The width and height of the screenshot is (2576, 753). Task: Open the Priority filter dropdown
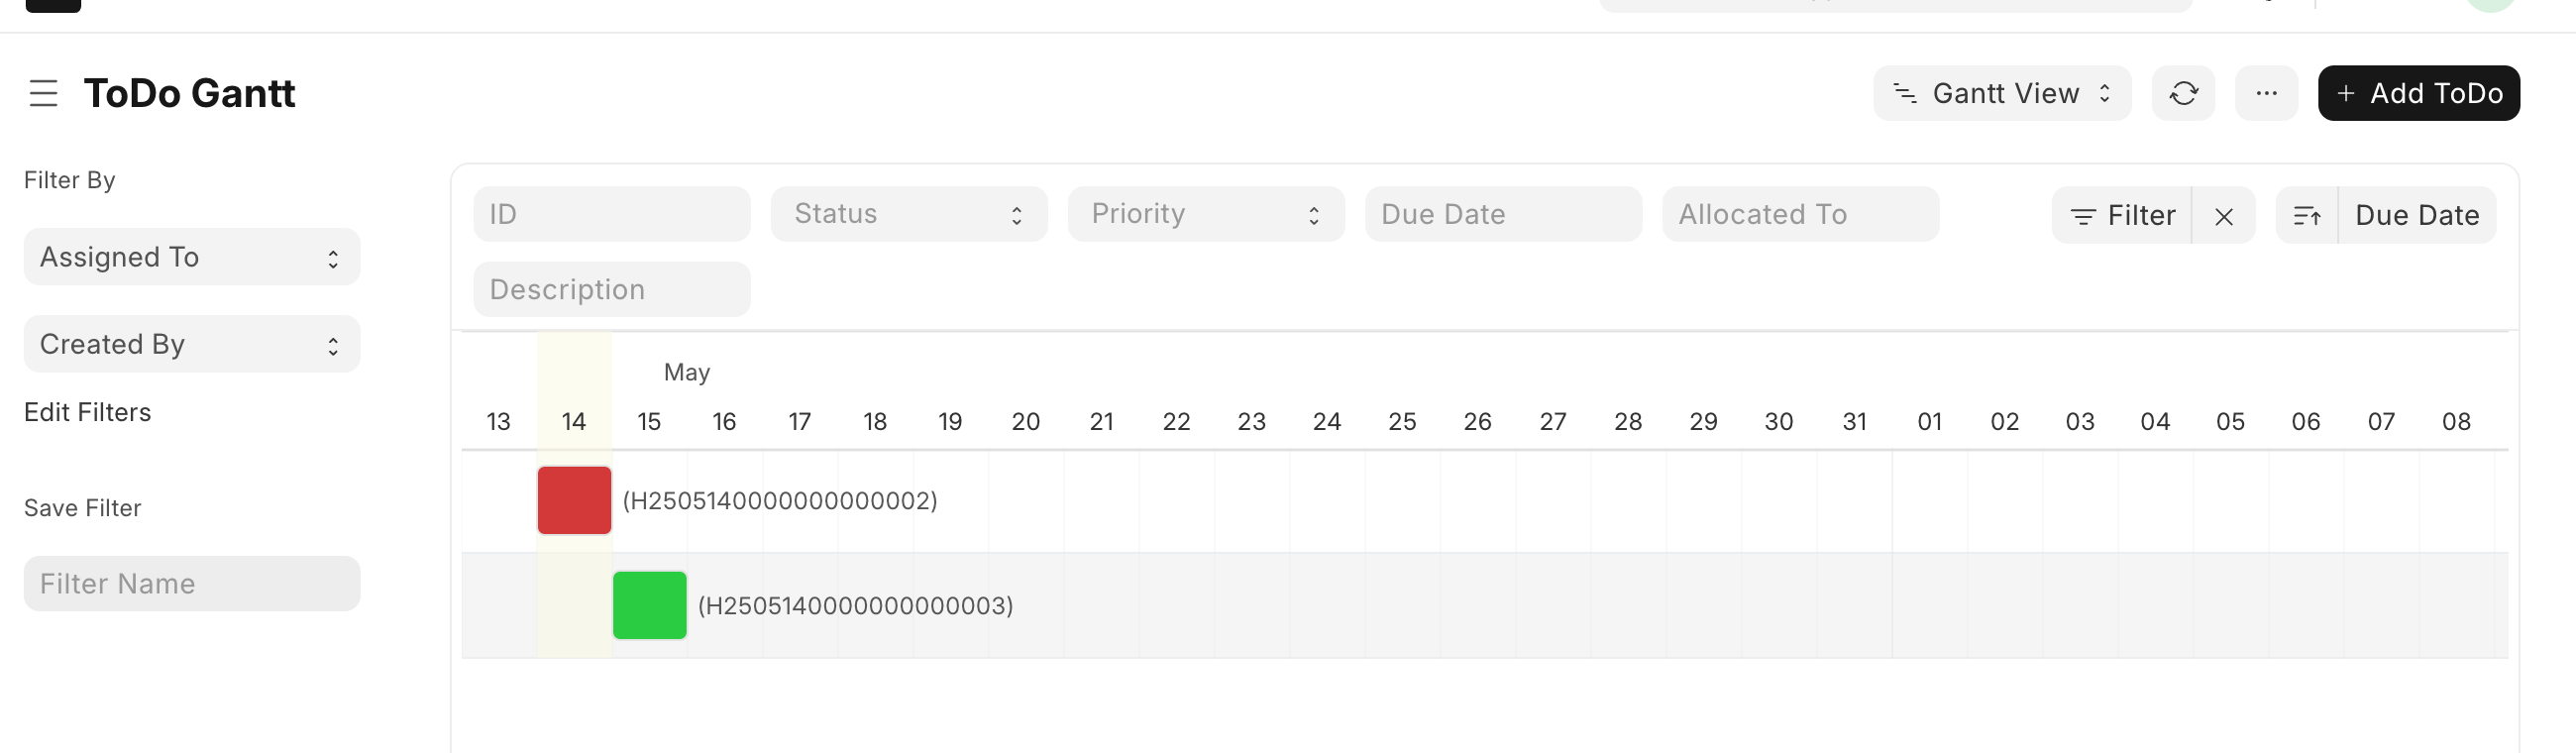(1205, 214)
